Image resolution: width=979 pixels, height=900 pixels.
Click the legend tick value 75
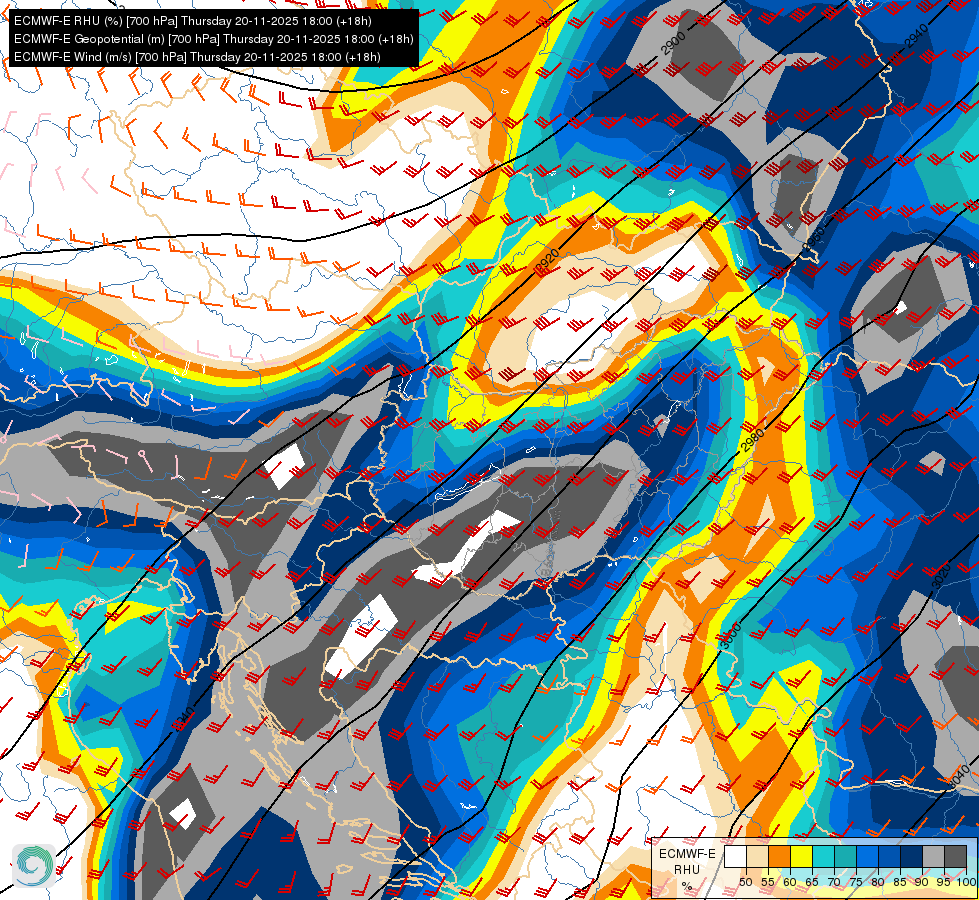[x=856, y=883]
